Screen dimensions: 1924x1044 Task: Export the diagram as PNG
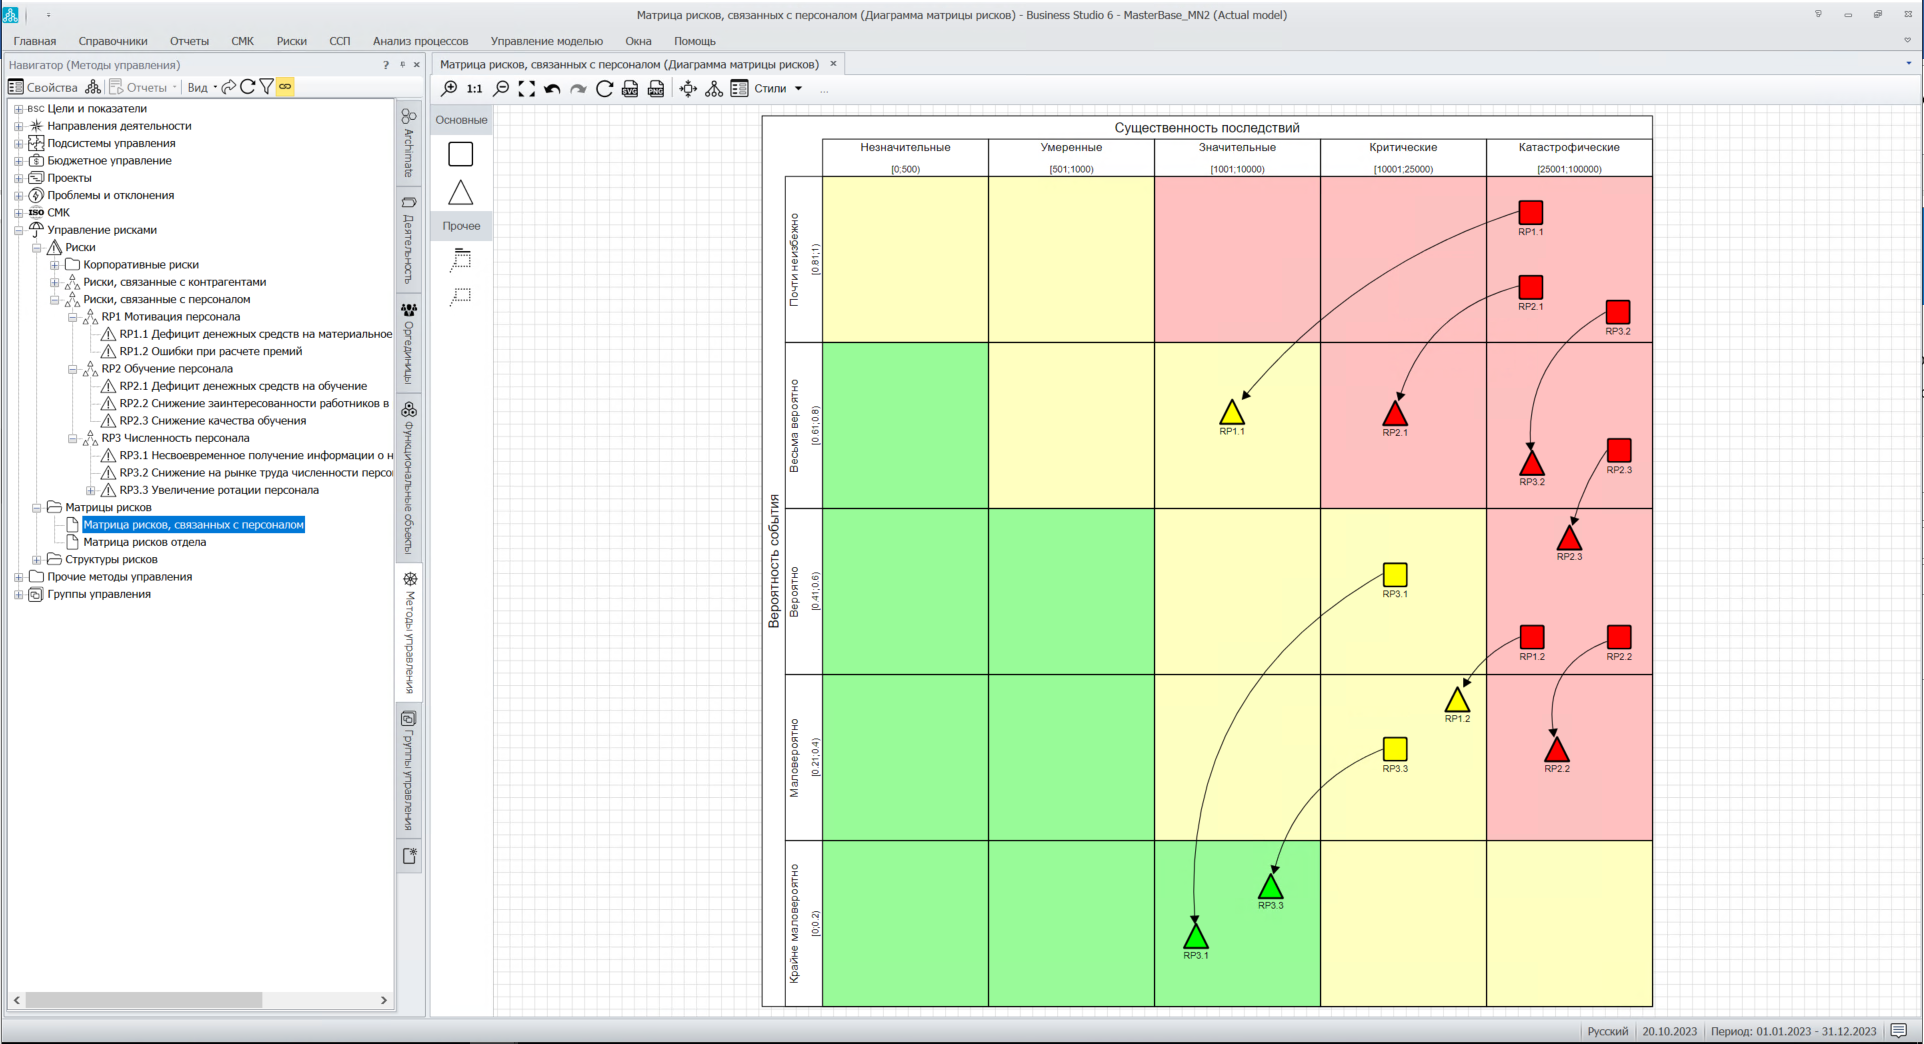[x=656, y=89]
